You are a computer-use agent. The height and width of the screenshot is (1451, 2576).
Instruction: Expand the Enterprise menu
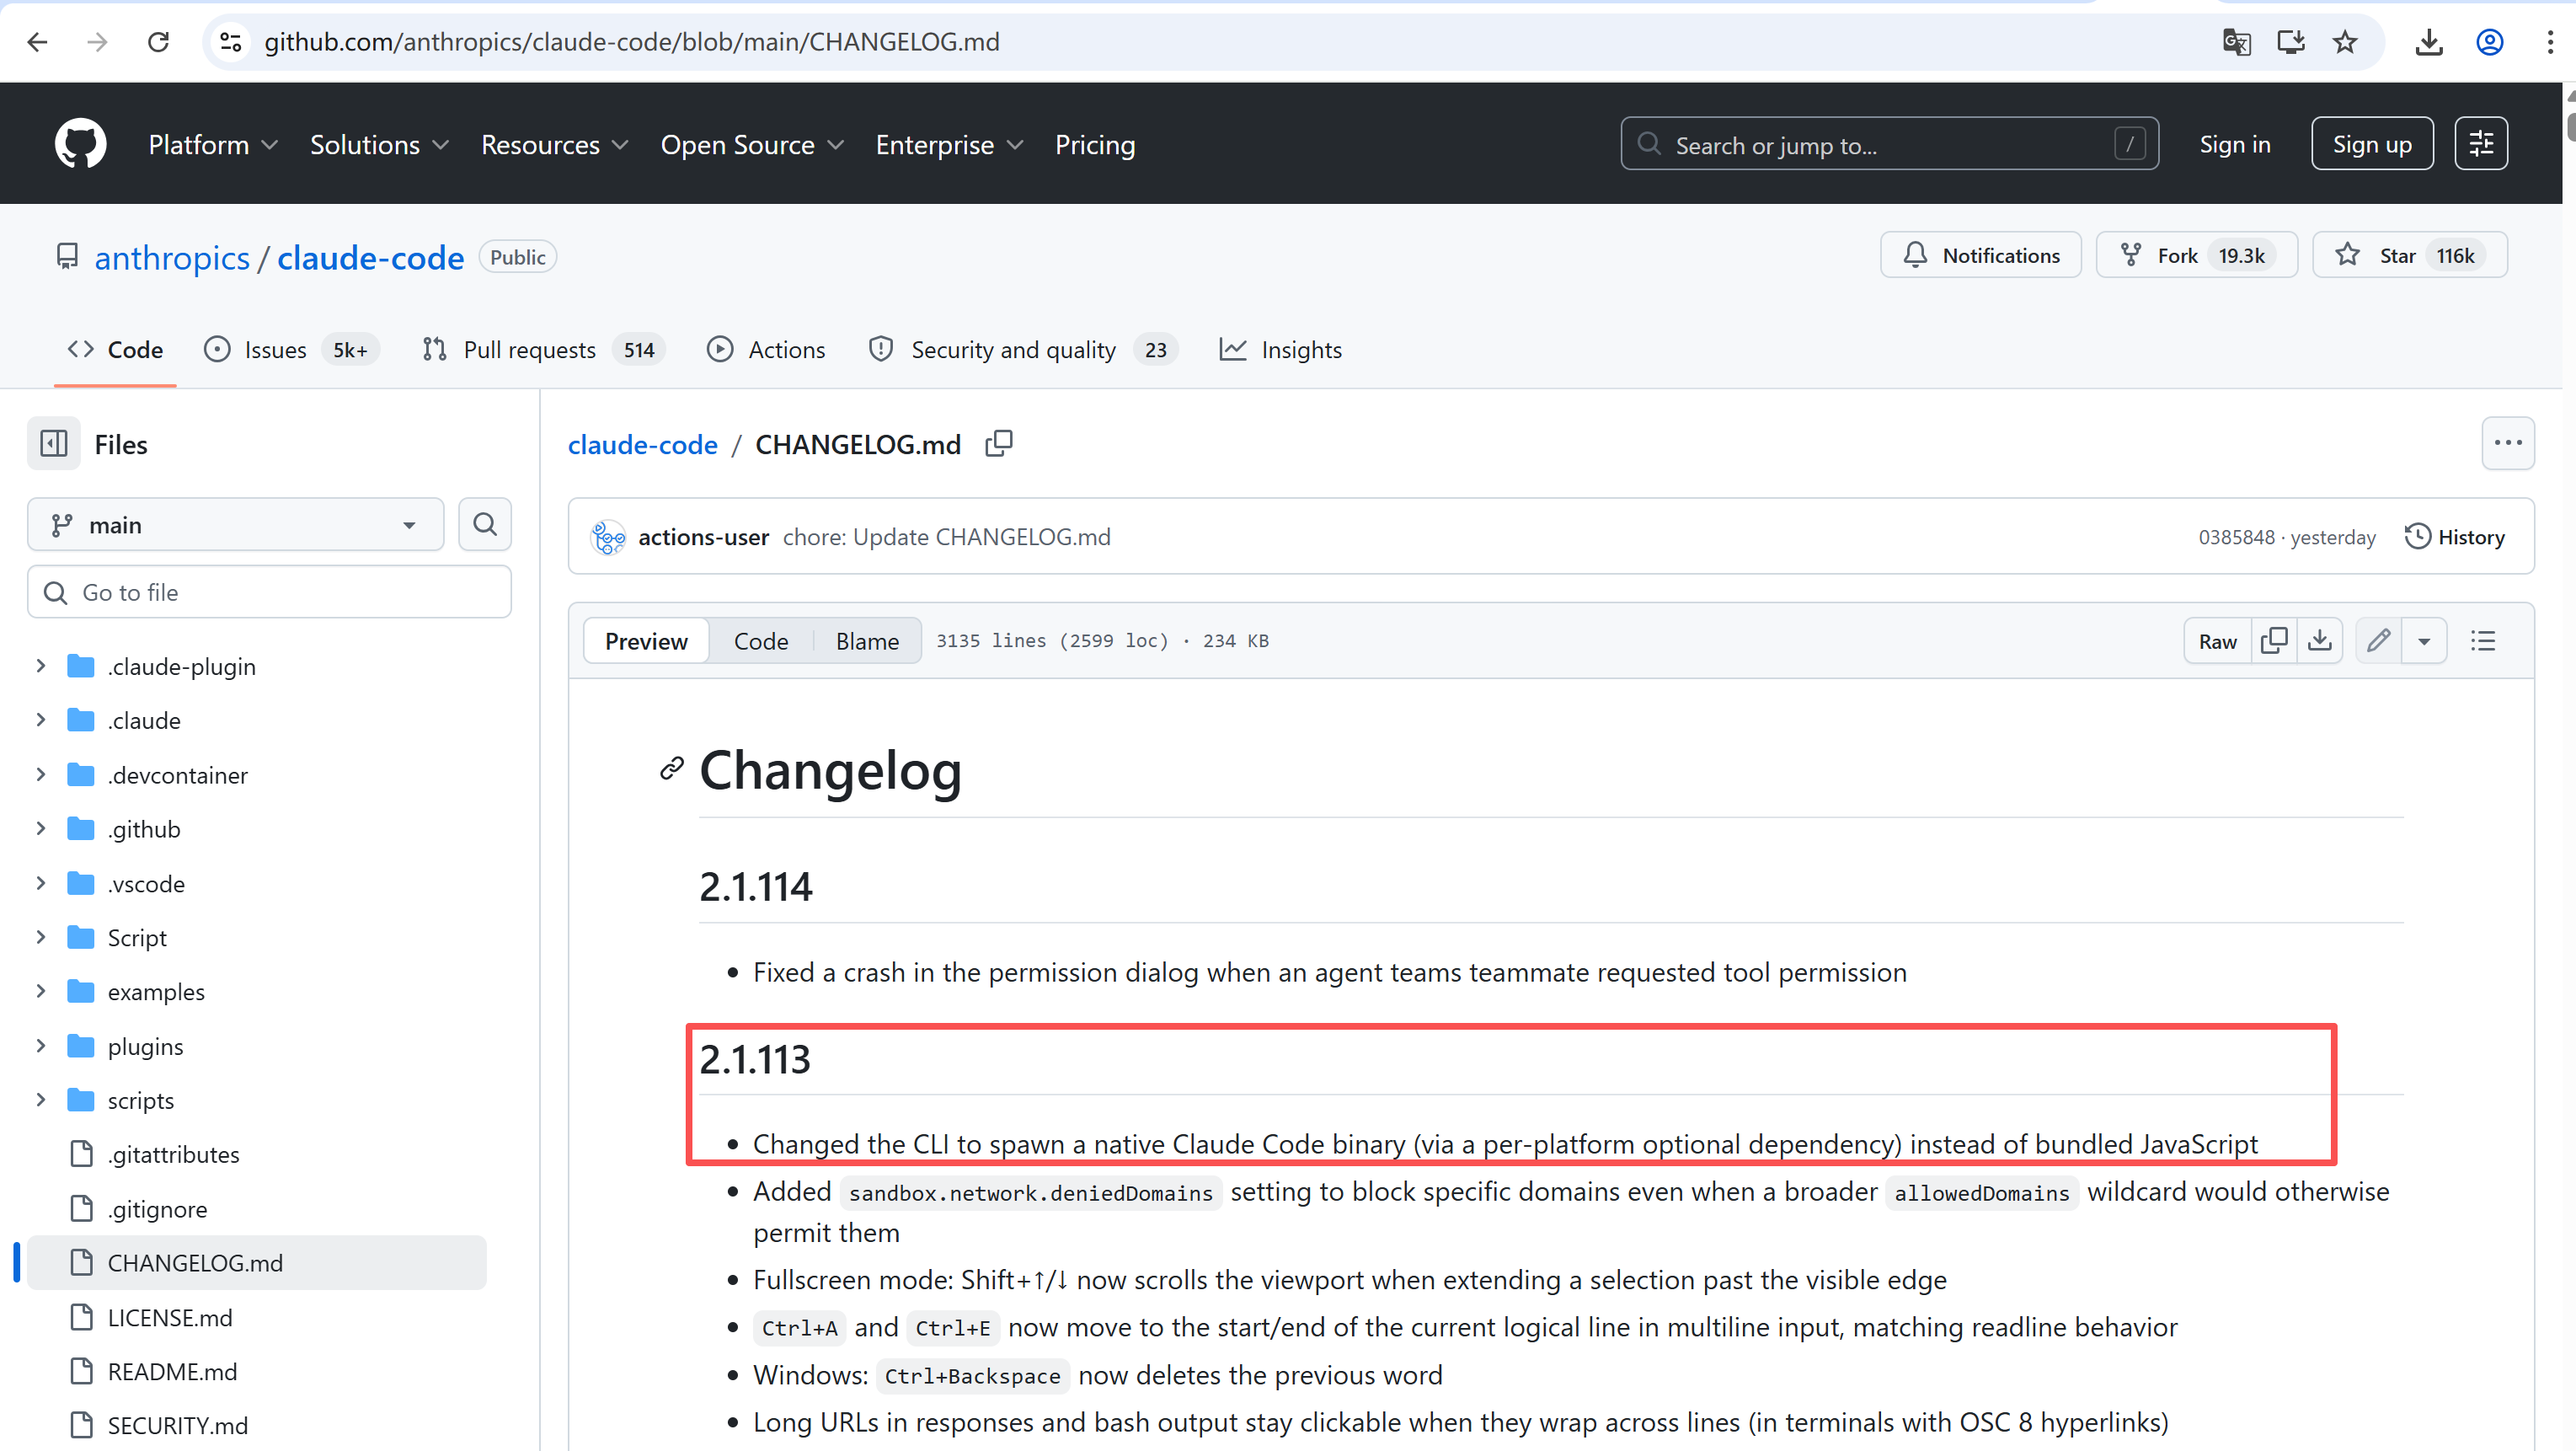(949, 144)
